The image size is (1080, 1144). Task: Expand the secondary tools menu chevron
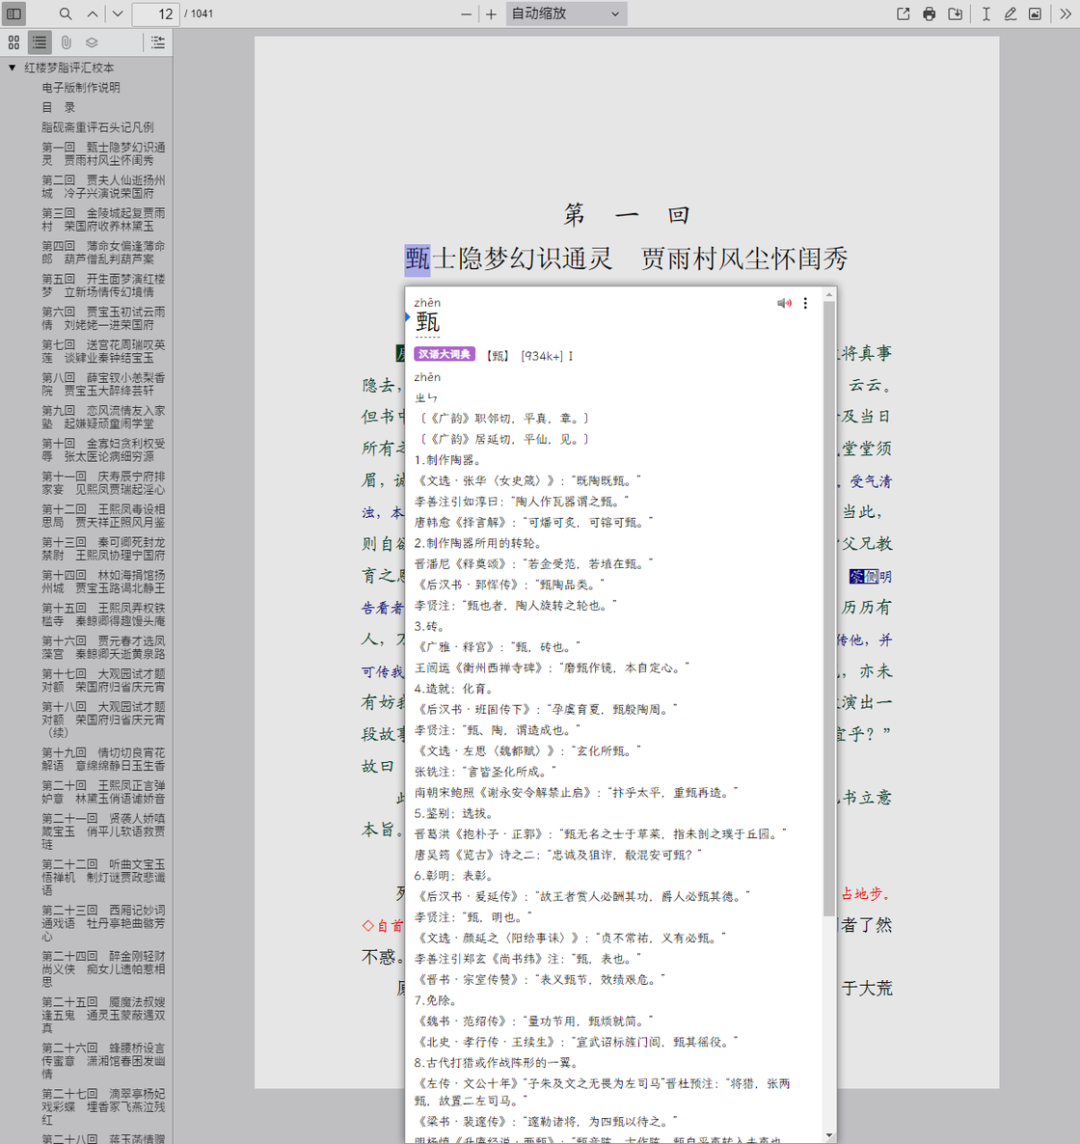point(1065,14)
